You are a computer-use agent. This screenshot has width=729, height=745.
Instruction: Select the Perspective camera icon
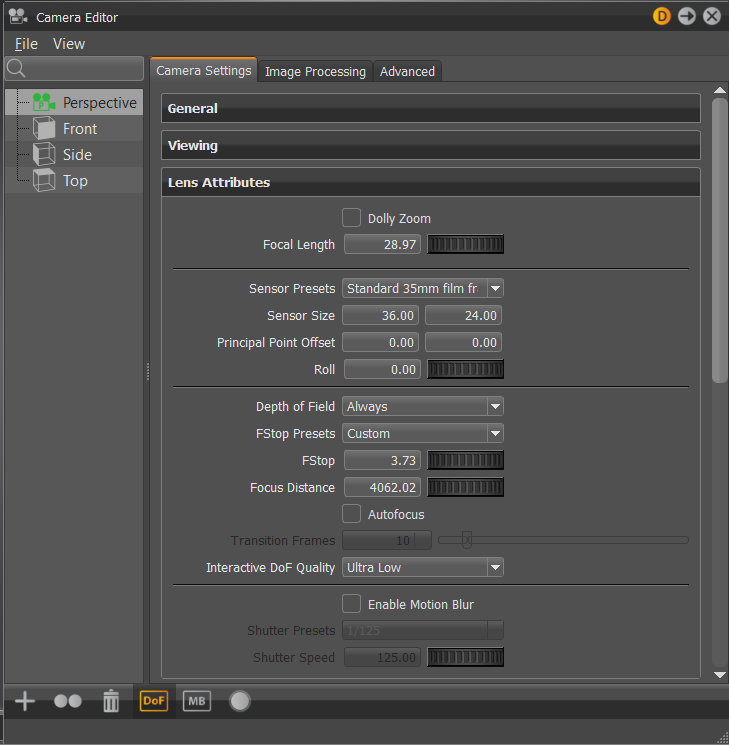pyautogui.click(x=44, y=102)
